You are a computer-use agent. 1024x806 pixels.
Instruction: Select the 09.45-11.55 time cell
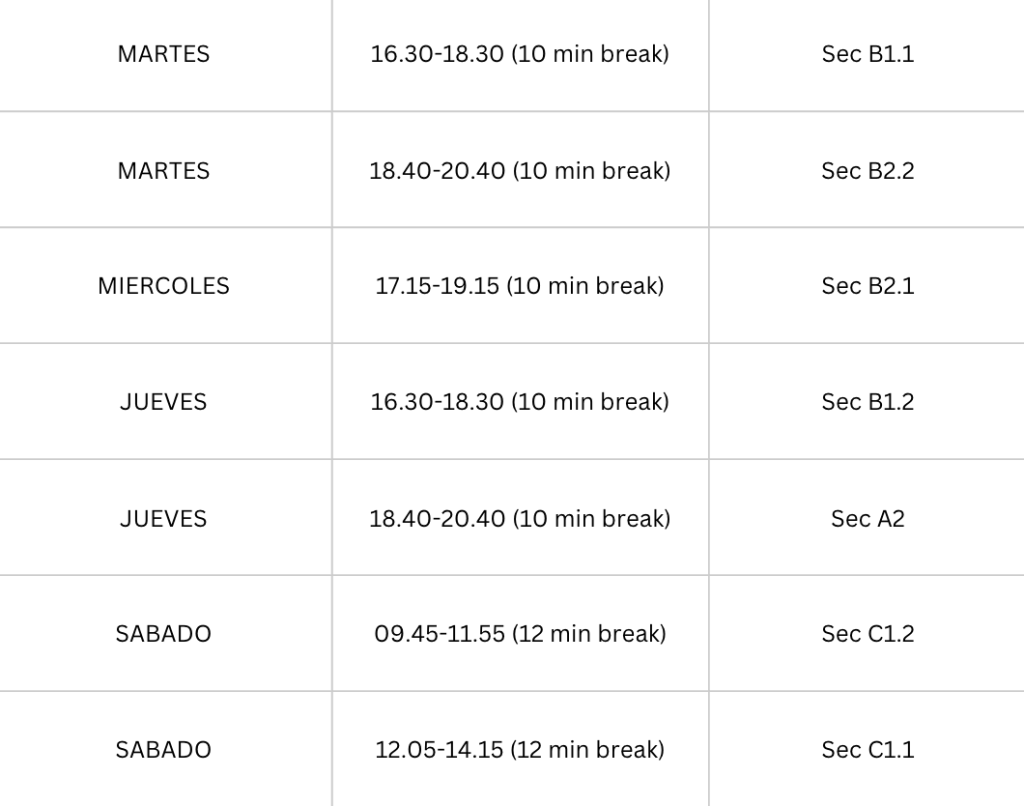520,634
